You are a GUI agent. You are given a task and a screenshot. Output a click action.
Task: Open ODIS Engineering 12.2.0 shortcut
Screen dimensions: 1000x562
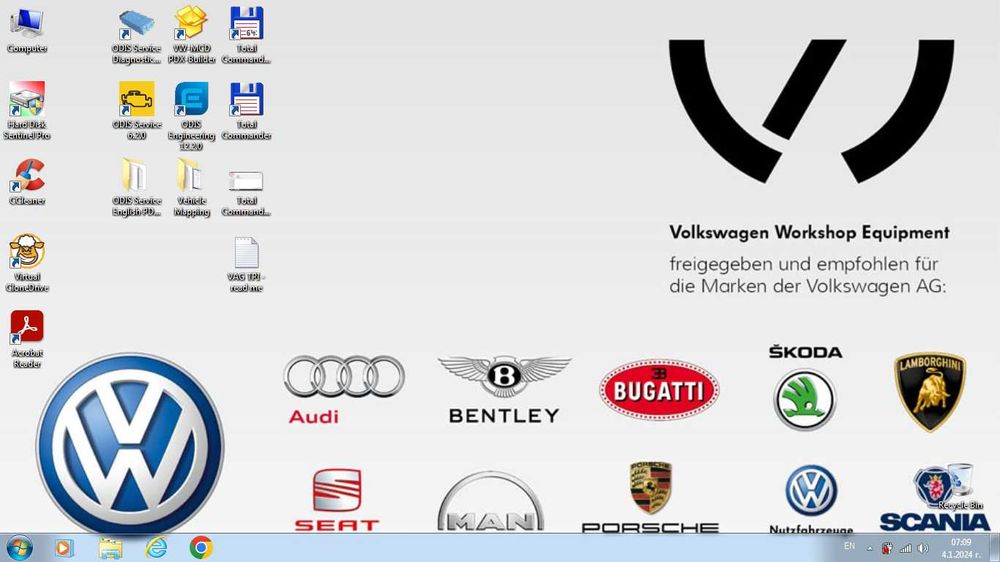(191, 116)
